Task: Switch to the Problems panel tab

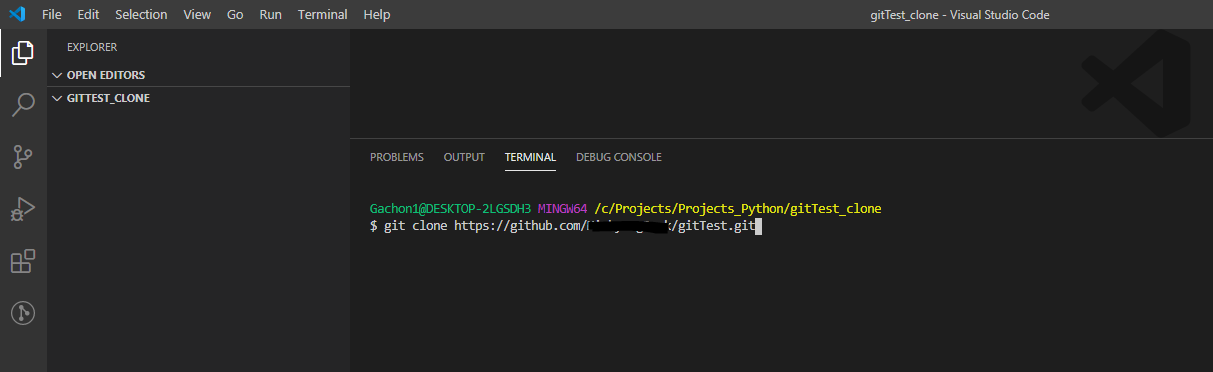Action: point(397,157)
